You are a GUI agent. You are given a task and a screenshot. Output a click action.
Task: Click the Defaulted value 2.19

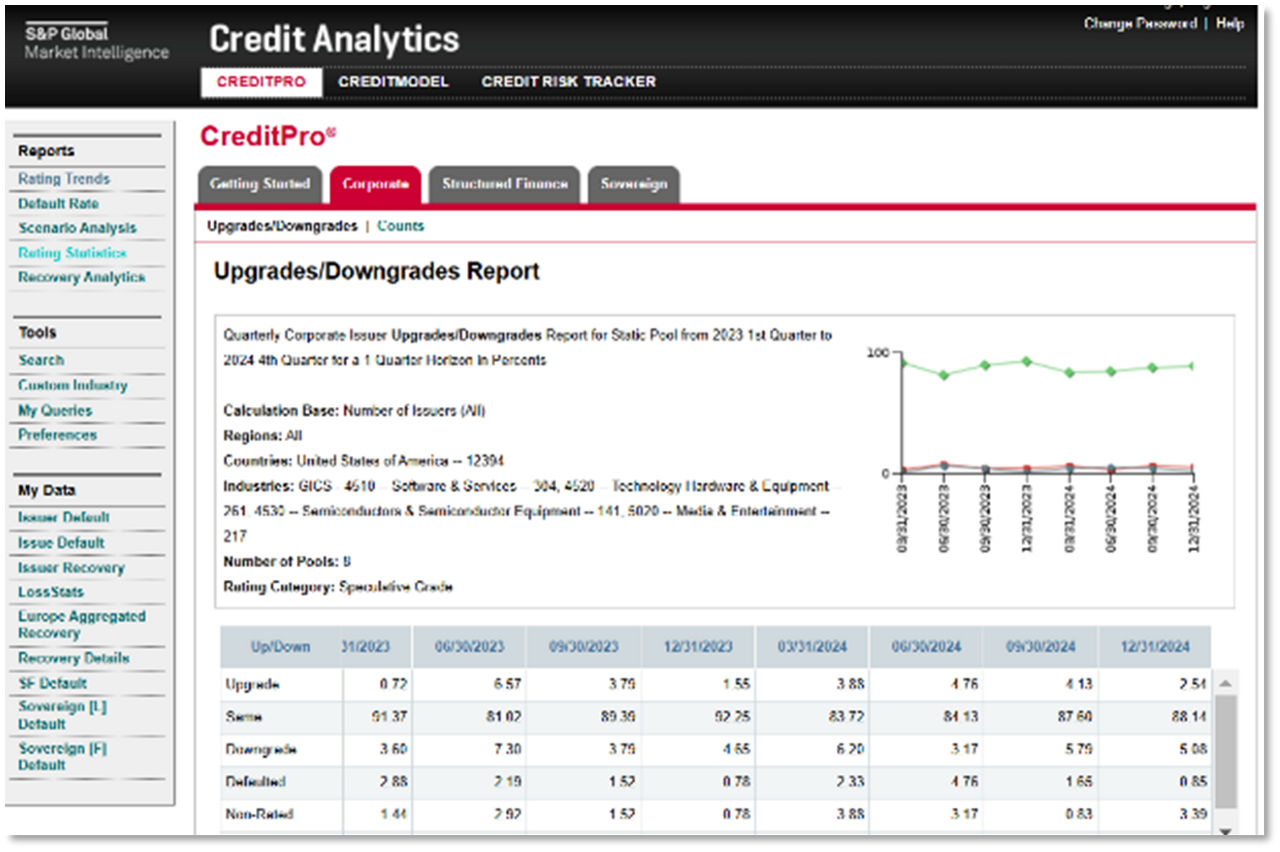coord(506,782)
